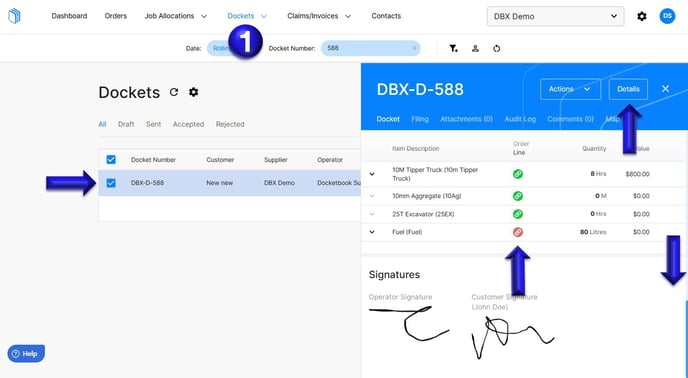Open the DS user avatar menu

[x=667, y=16]
